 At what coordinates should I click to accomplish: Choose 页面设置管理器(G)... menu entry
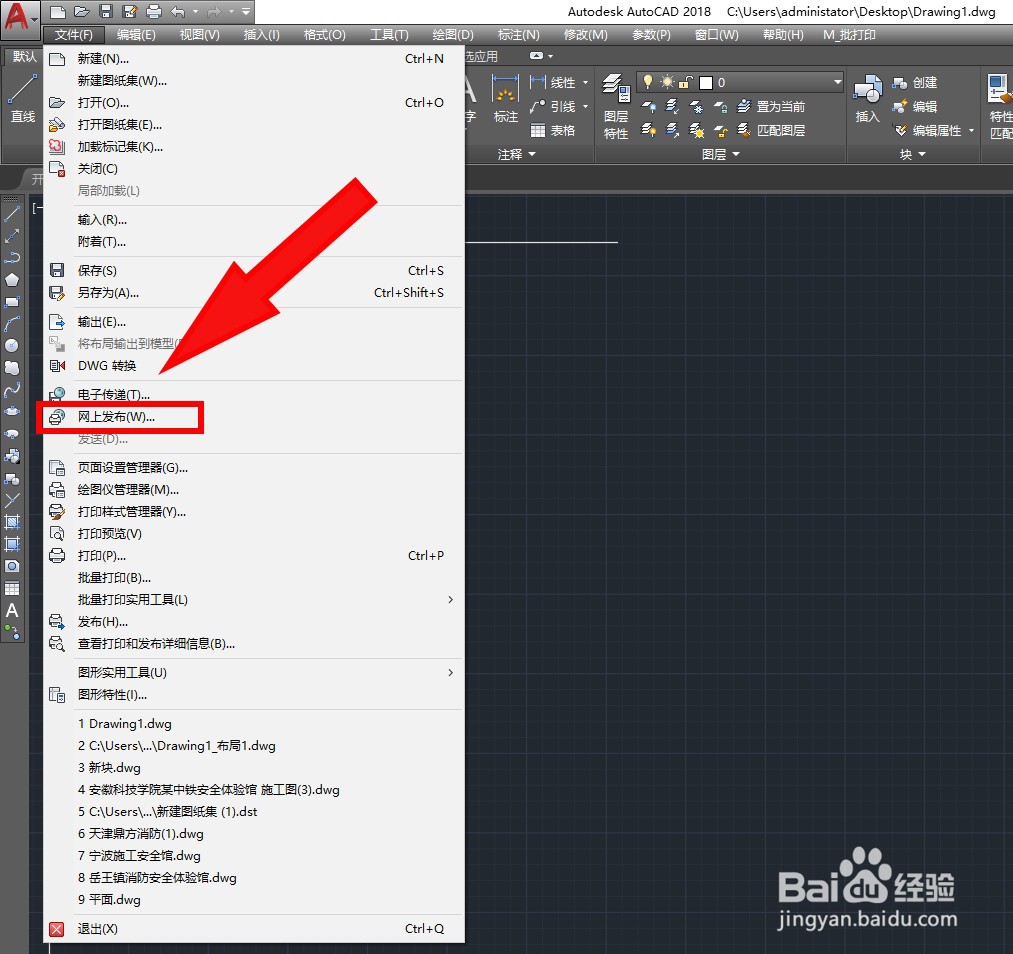point(254,468)
